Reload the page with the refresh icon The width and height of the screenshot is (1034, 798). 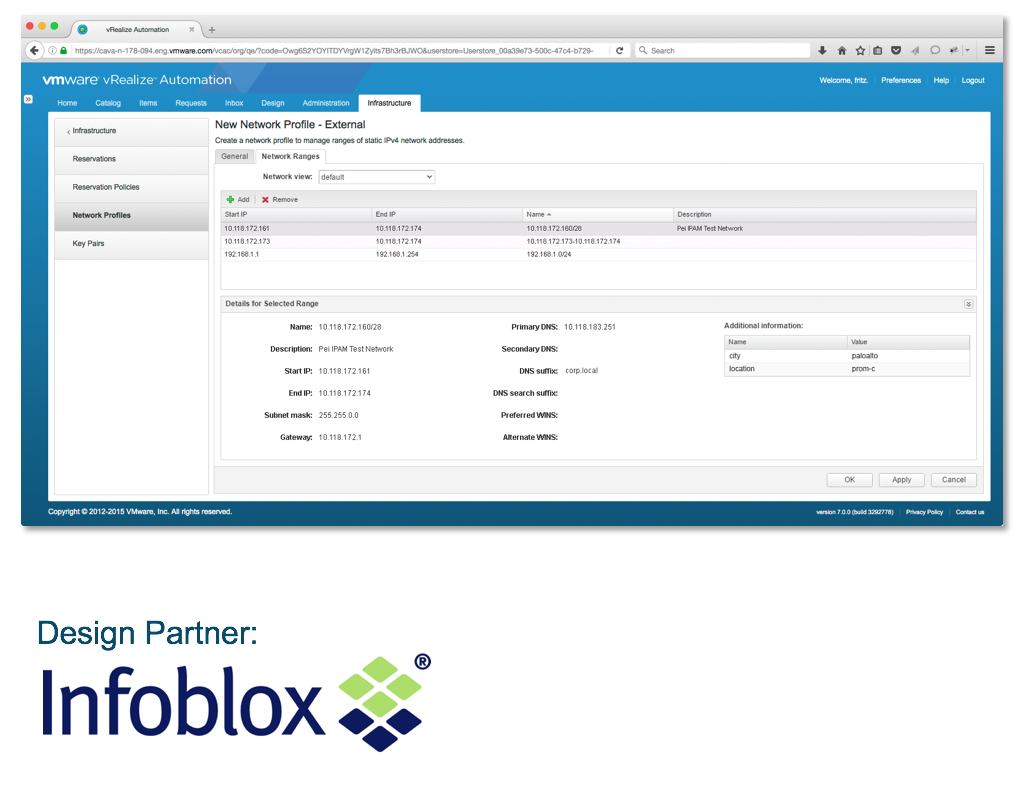620,51
